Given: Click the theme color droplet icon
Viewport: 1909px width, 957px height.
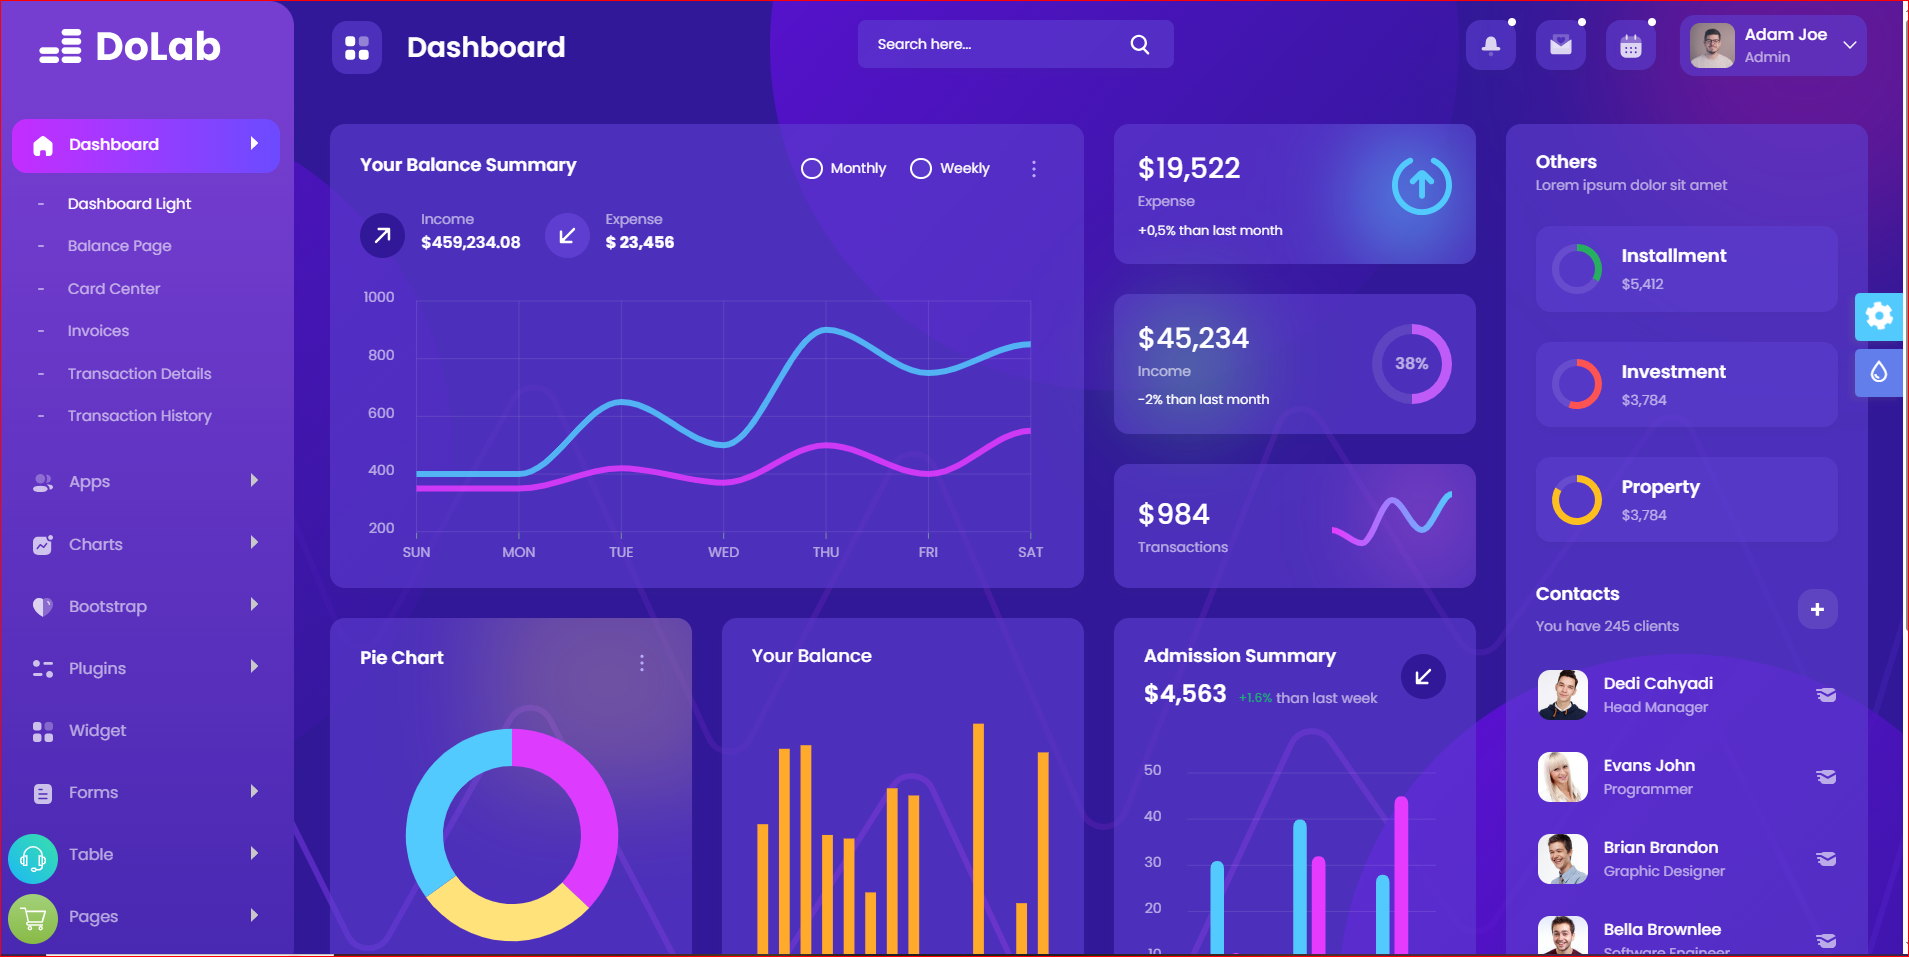Looking at the screenshot, I should coord(1879,372).
